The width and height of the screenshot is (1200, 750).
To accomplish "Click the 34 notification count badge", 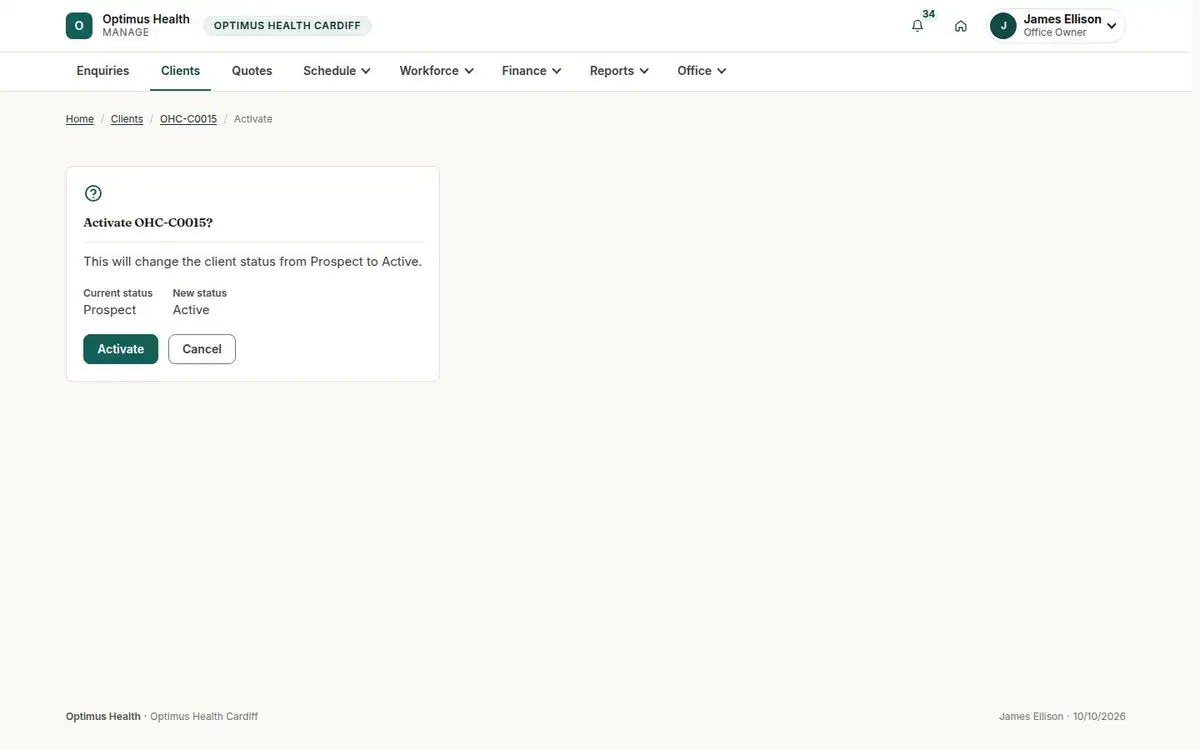I will 929,14.
